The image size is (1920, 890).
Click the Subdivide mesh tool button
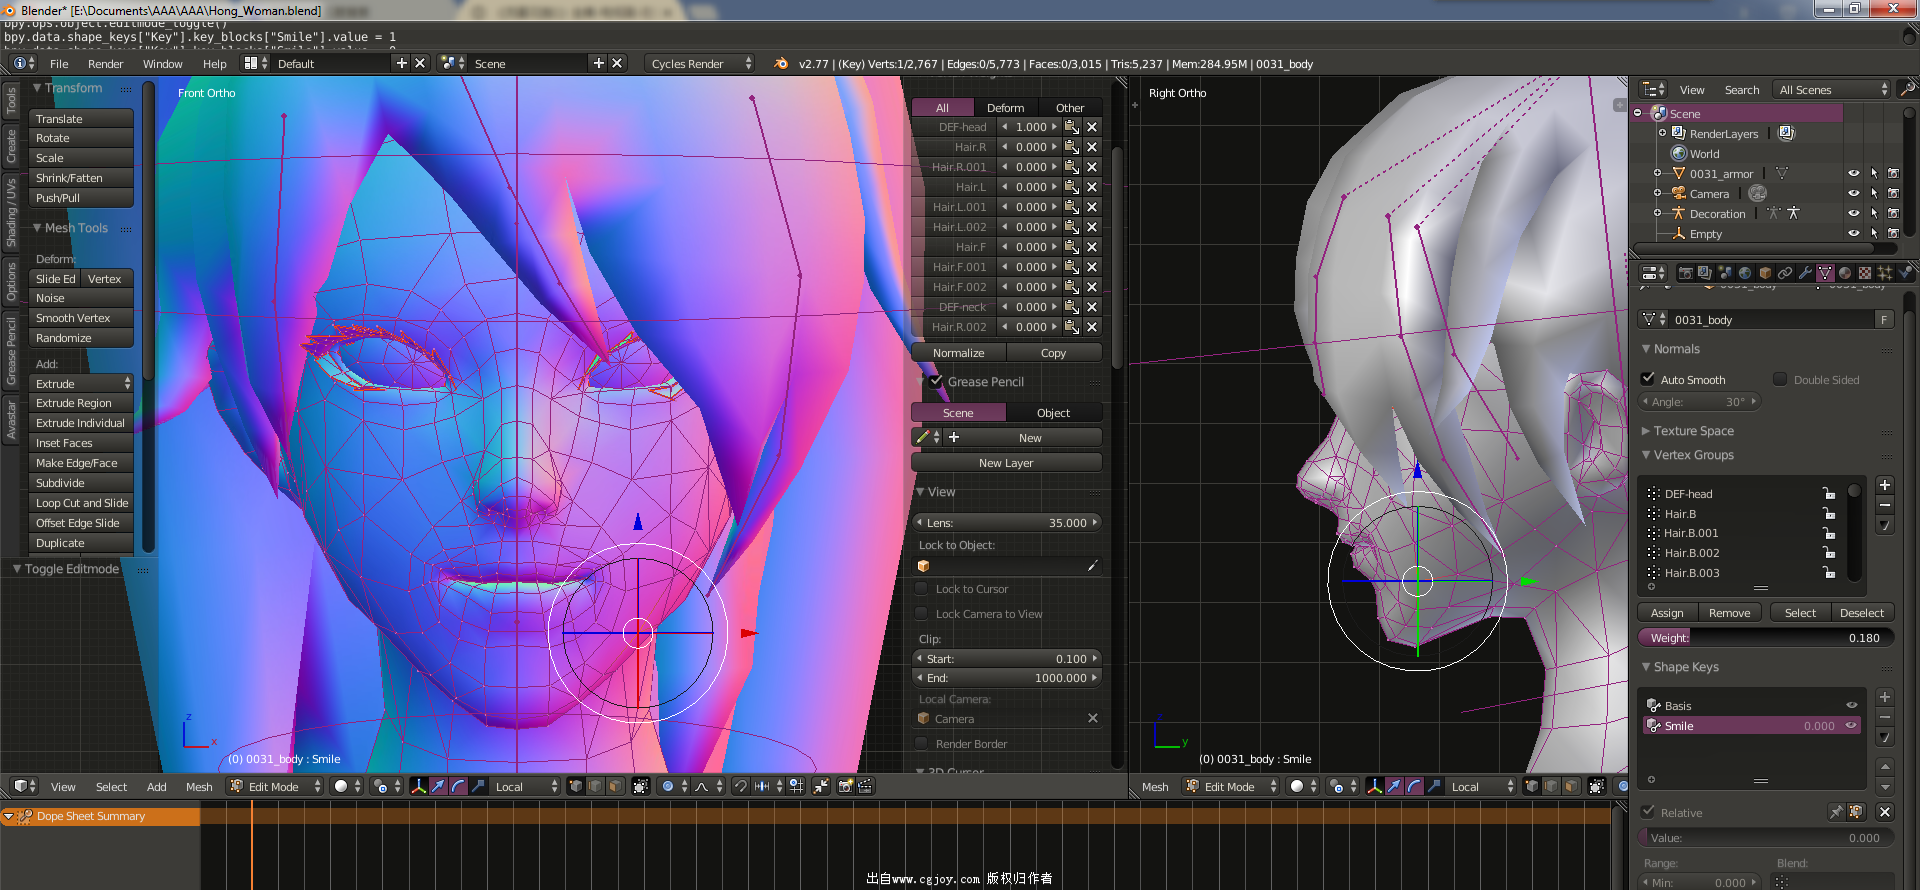tap(81, 482)
